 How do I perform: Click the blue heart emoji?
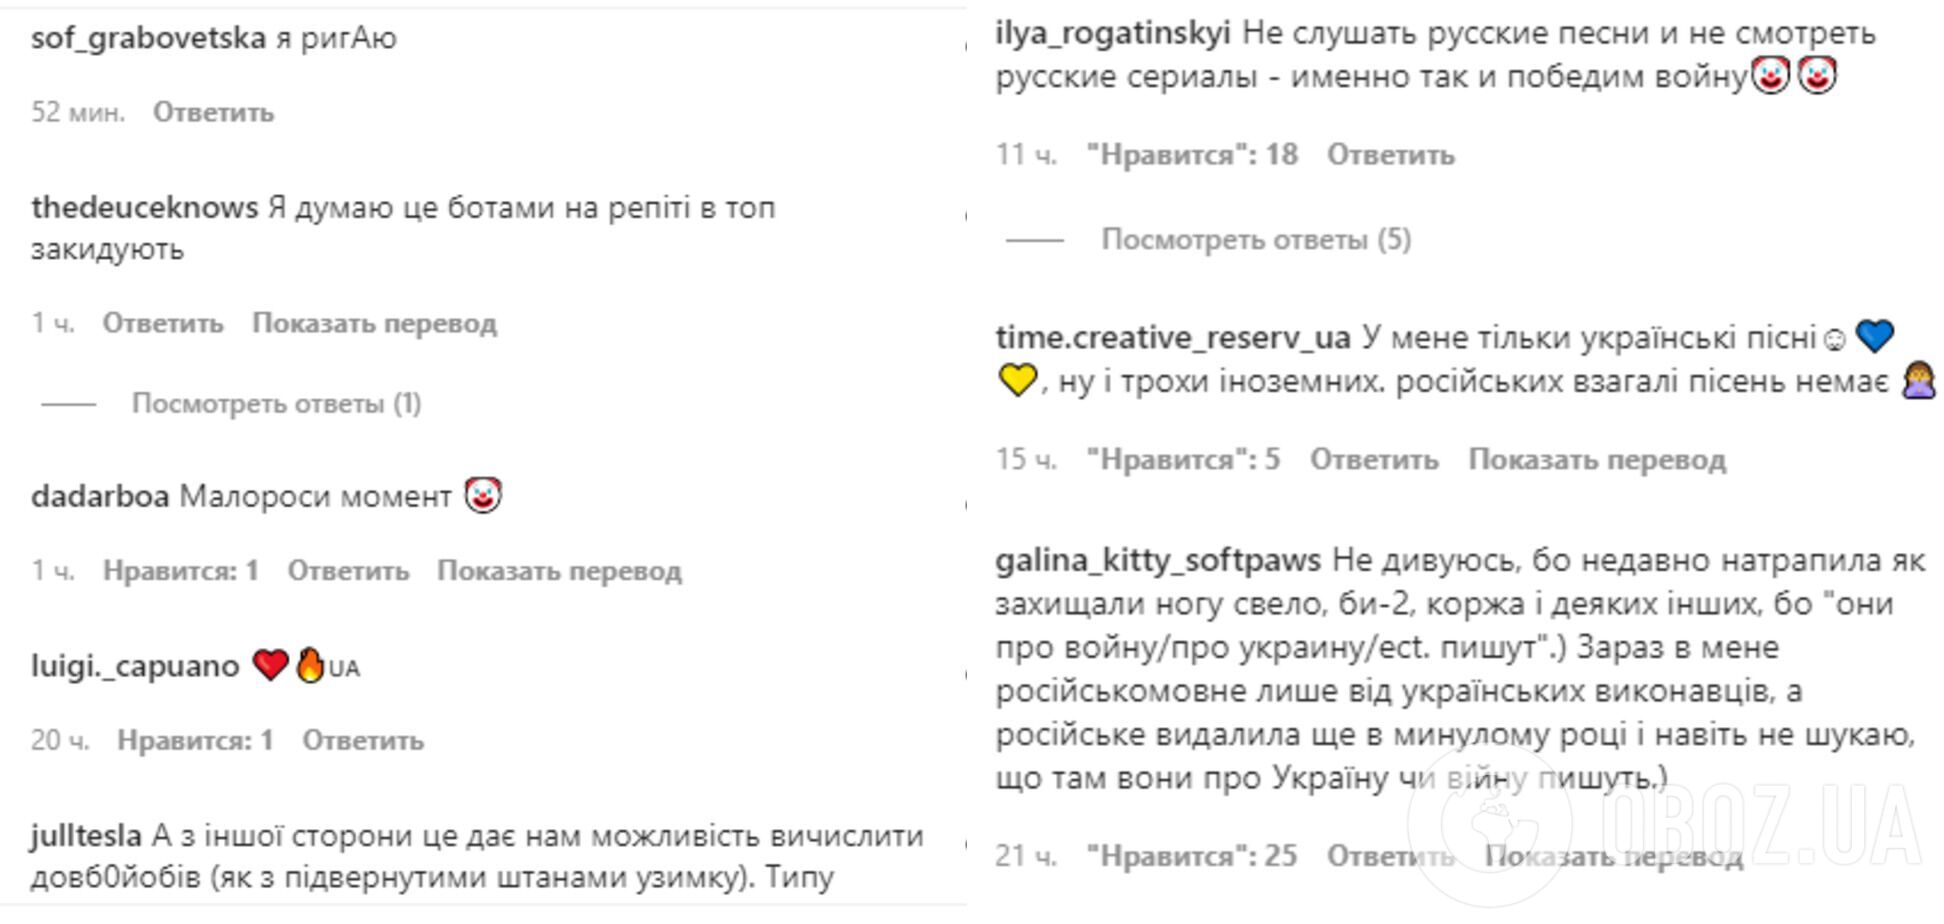(x=1874, y=337)
